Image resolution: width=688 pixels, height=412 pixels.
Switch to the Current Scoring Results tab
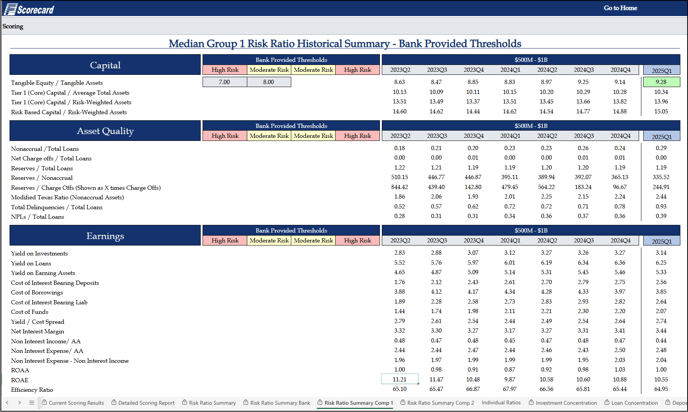point(73,403)
